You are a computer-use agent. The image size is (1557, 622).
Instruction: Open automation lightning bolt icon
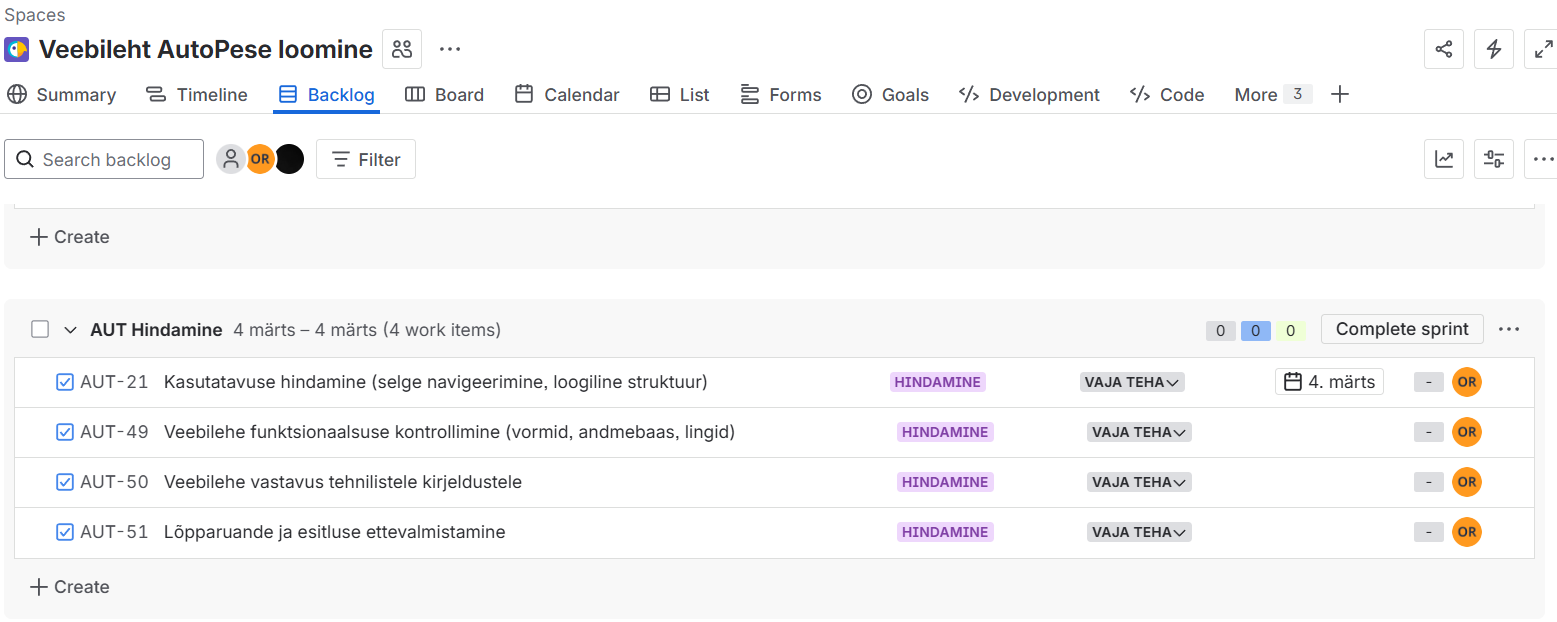(1493, 49)
